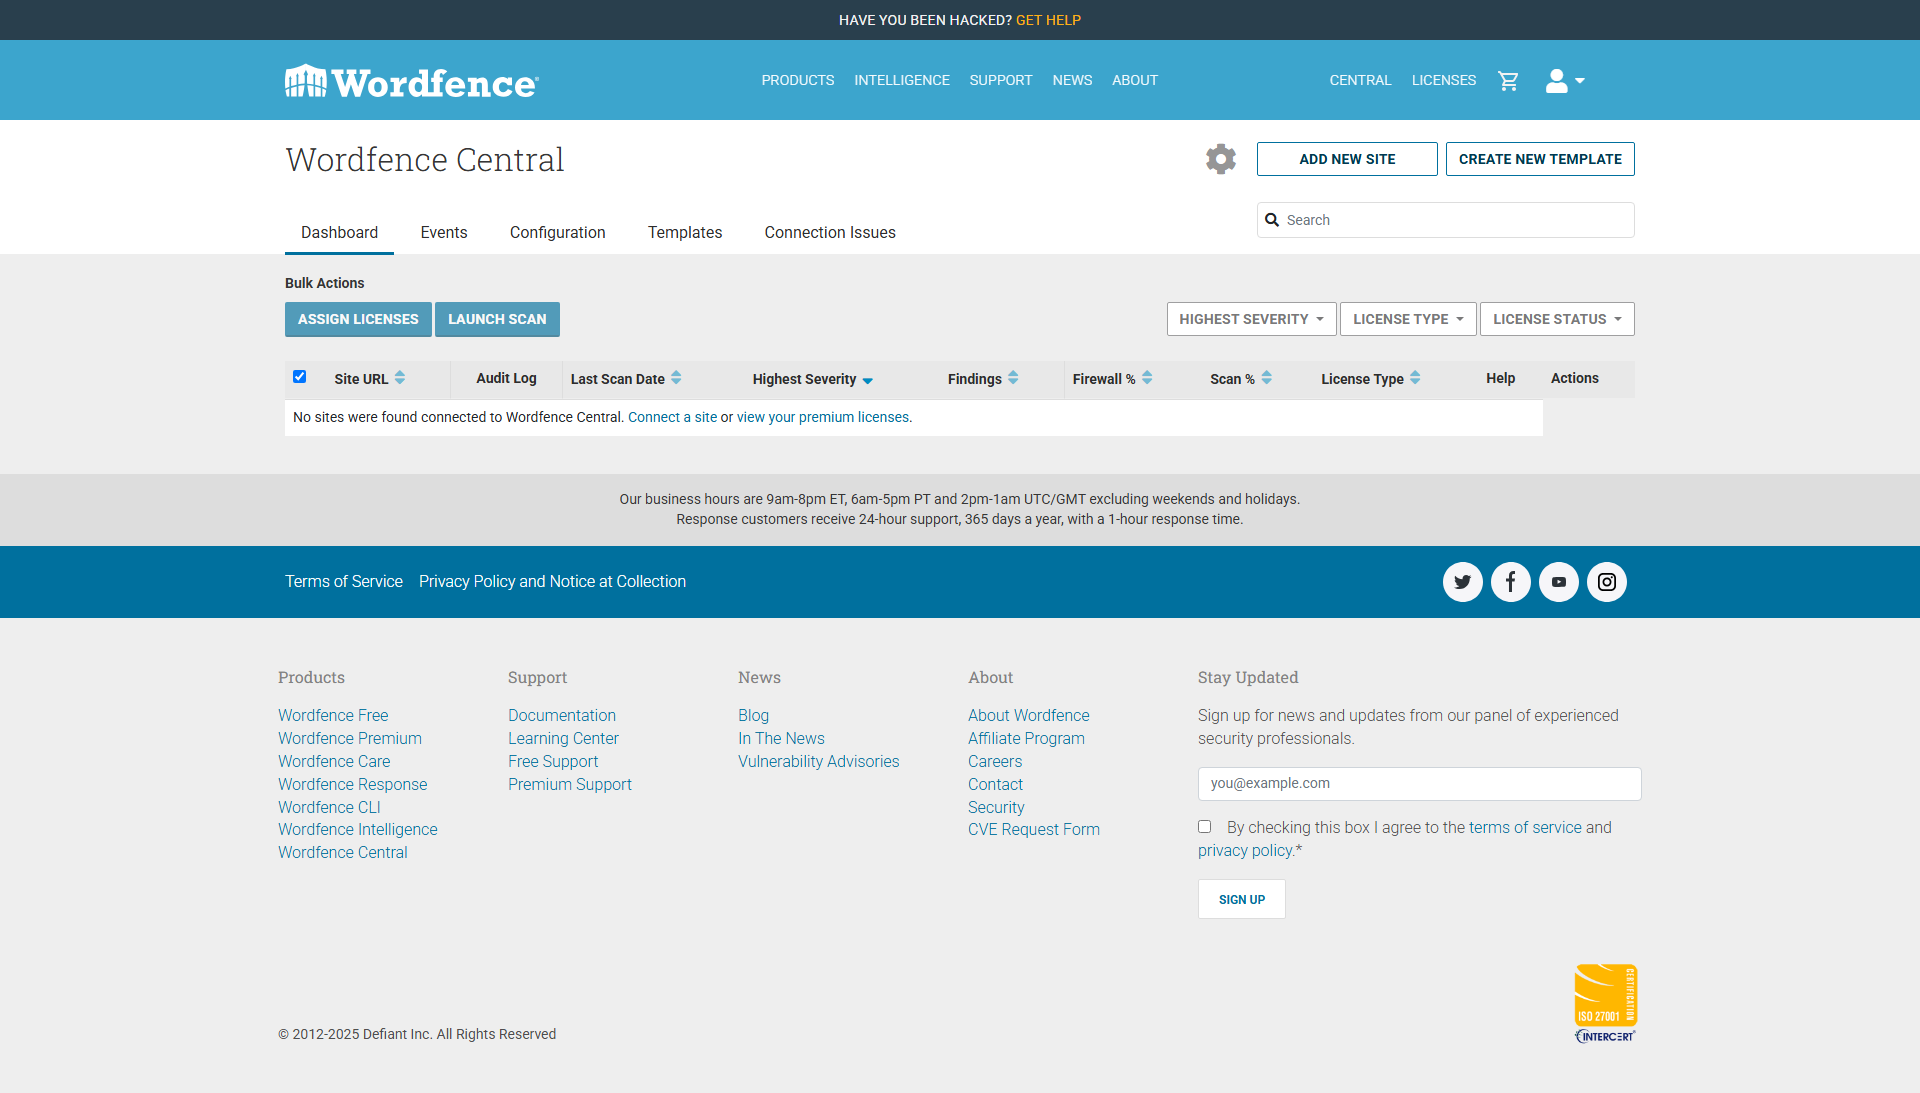Open the Instagram social icon
1920x1093 pixels.
click(1606, 582)
